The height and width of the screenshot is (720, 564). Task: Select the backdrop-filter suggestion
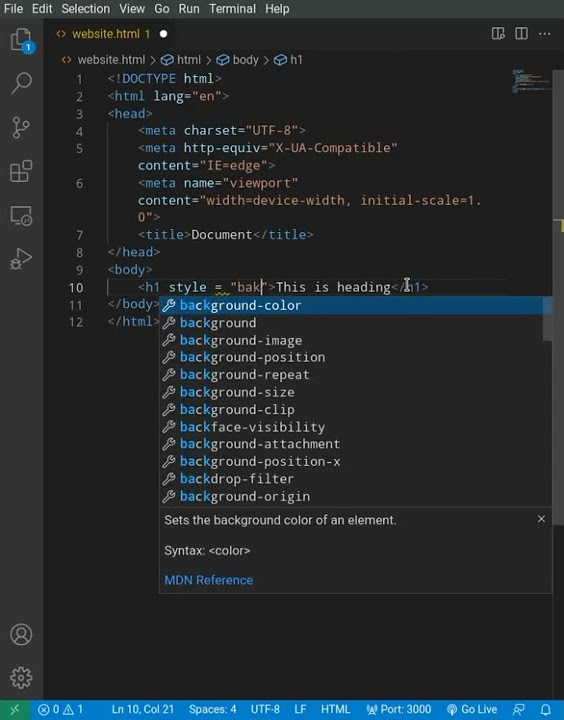click(351, 479)
